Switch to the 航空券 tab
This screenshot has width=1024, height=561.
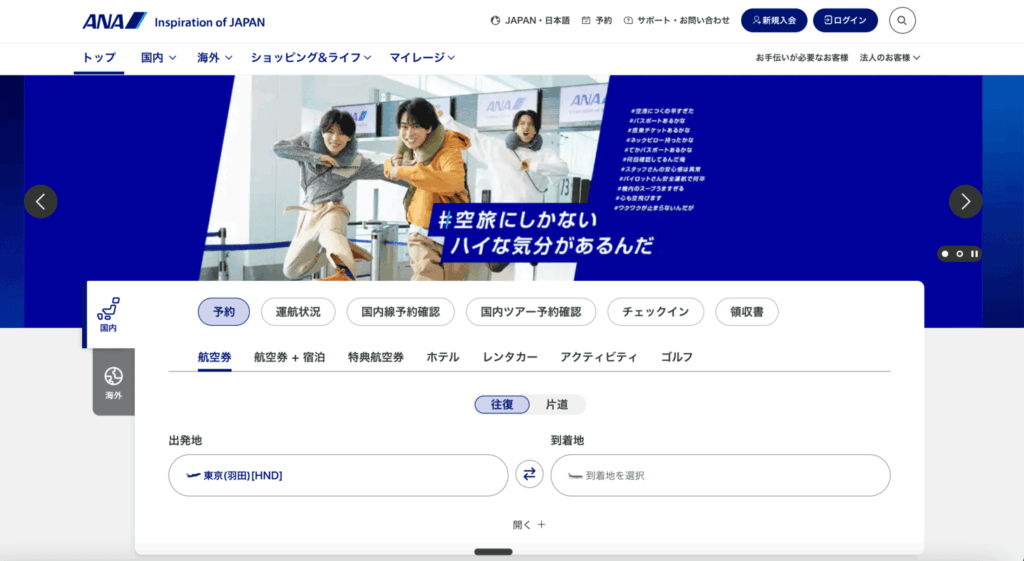[x=215, y=357]
